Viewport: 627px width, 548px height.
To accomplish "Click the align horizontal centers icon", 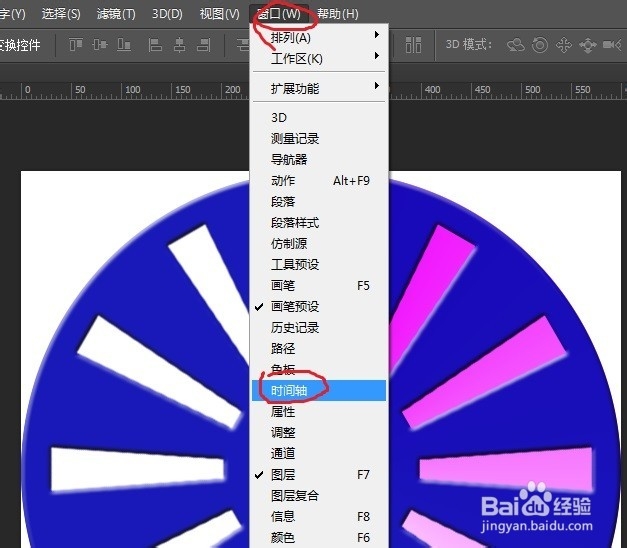I will [179, 45].
